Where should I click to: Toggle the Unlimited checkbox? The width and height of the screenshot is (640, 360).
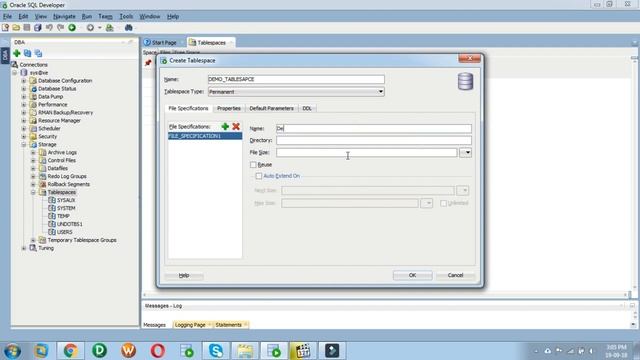[443, 203]
